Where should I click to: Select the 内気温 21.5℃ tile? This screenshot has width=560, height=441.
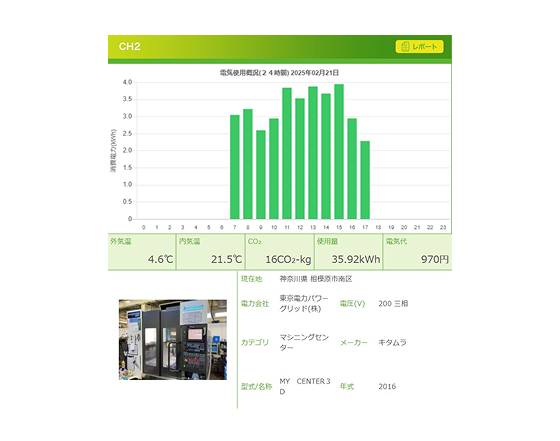pyautogui.click(x=211, y=252)
